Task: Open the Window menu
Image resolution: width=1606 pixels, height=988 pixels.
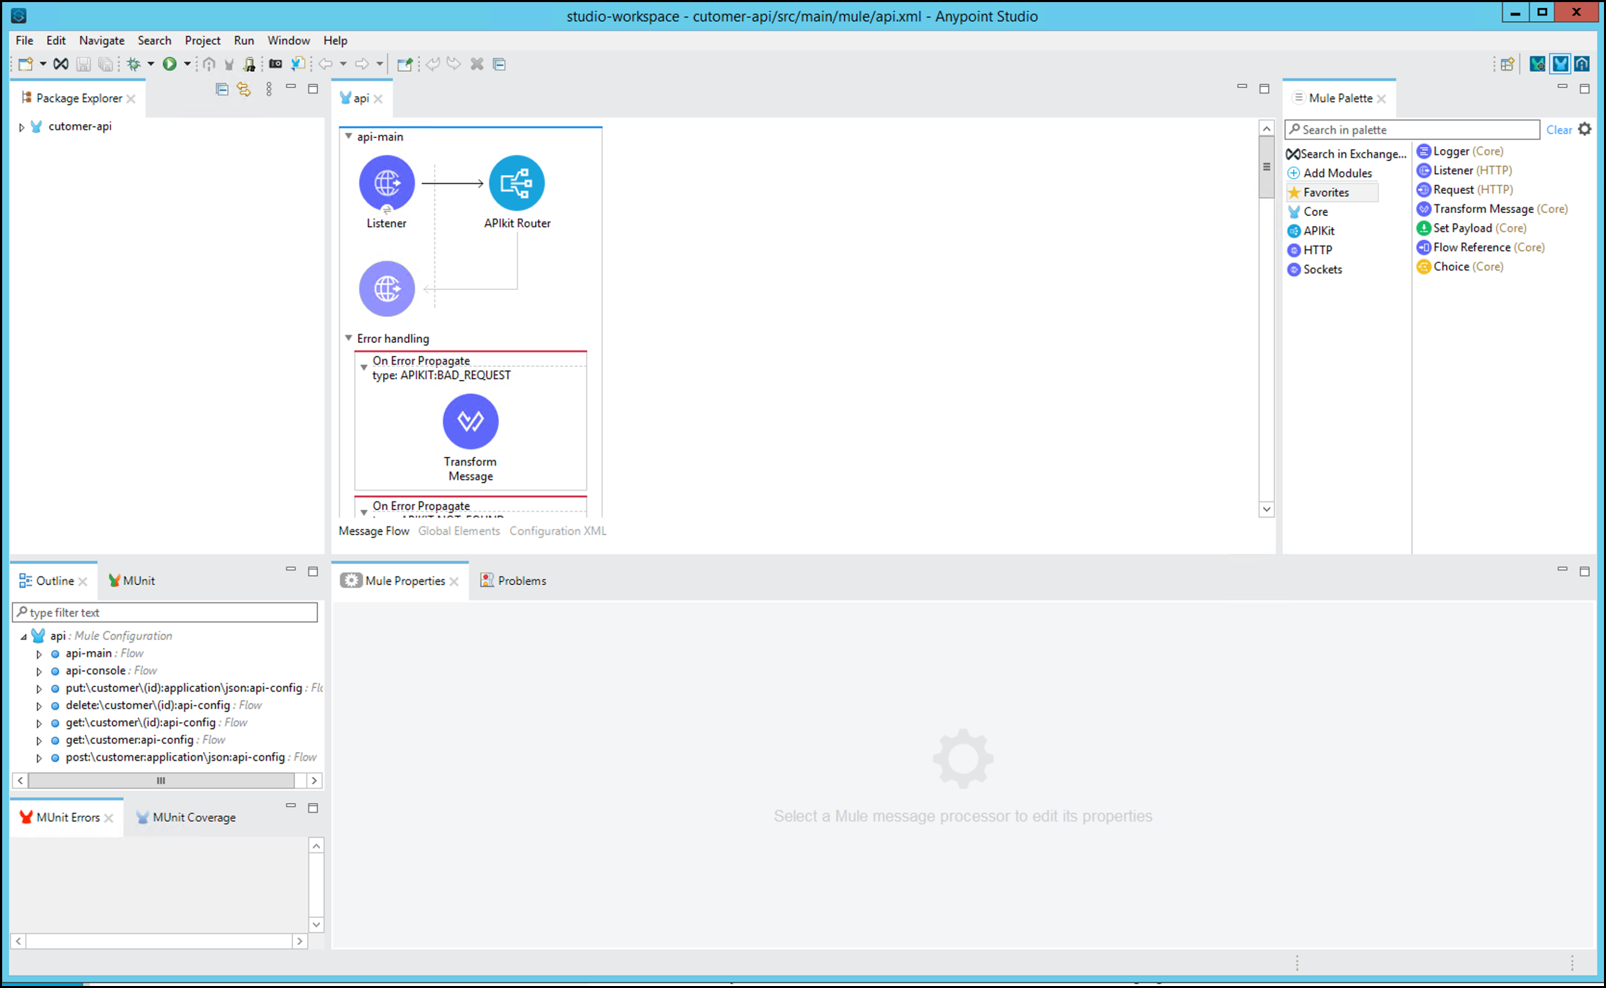Action: pos(288,41)
